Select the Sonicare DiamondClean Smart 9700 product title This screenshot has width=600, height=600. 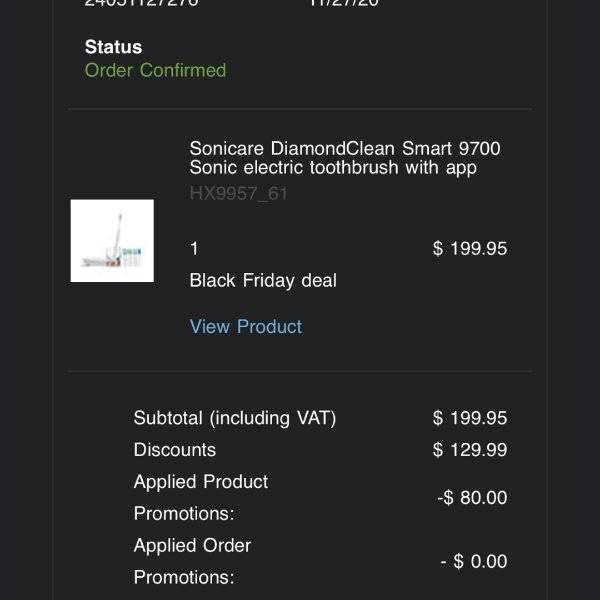(345, 148)
